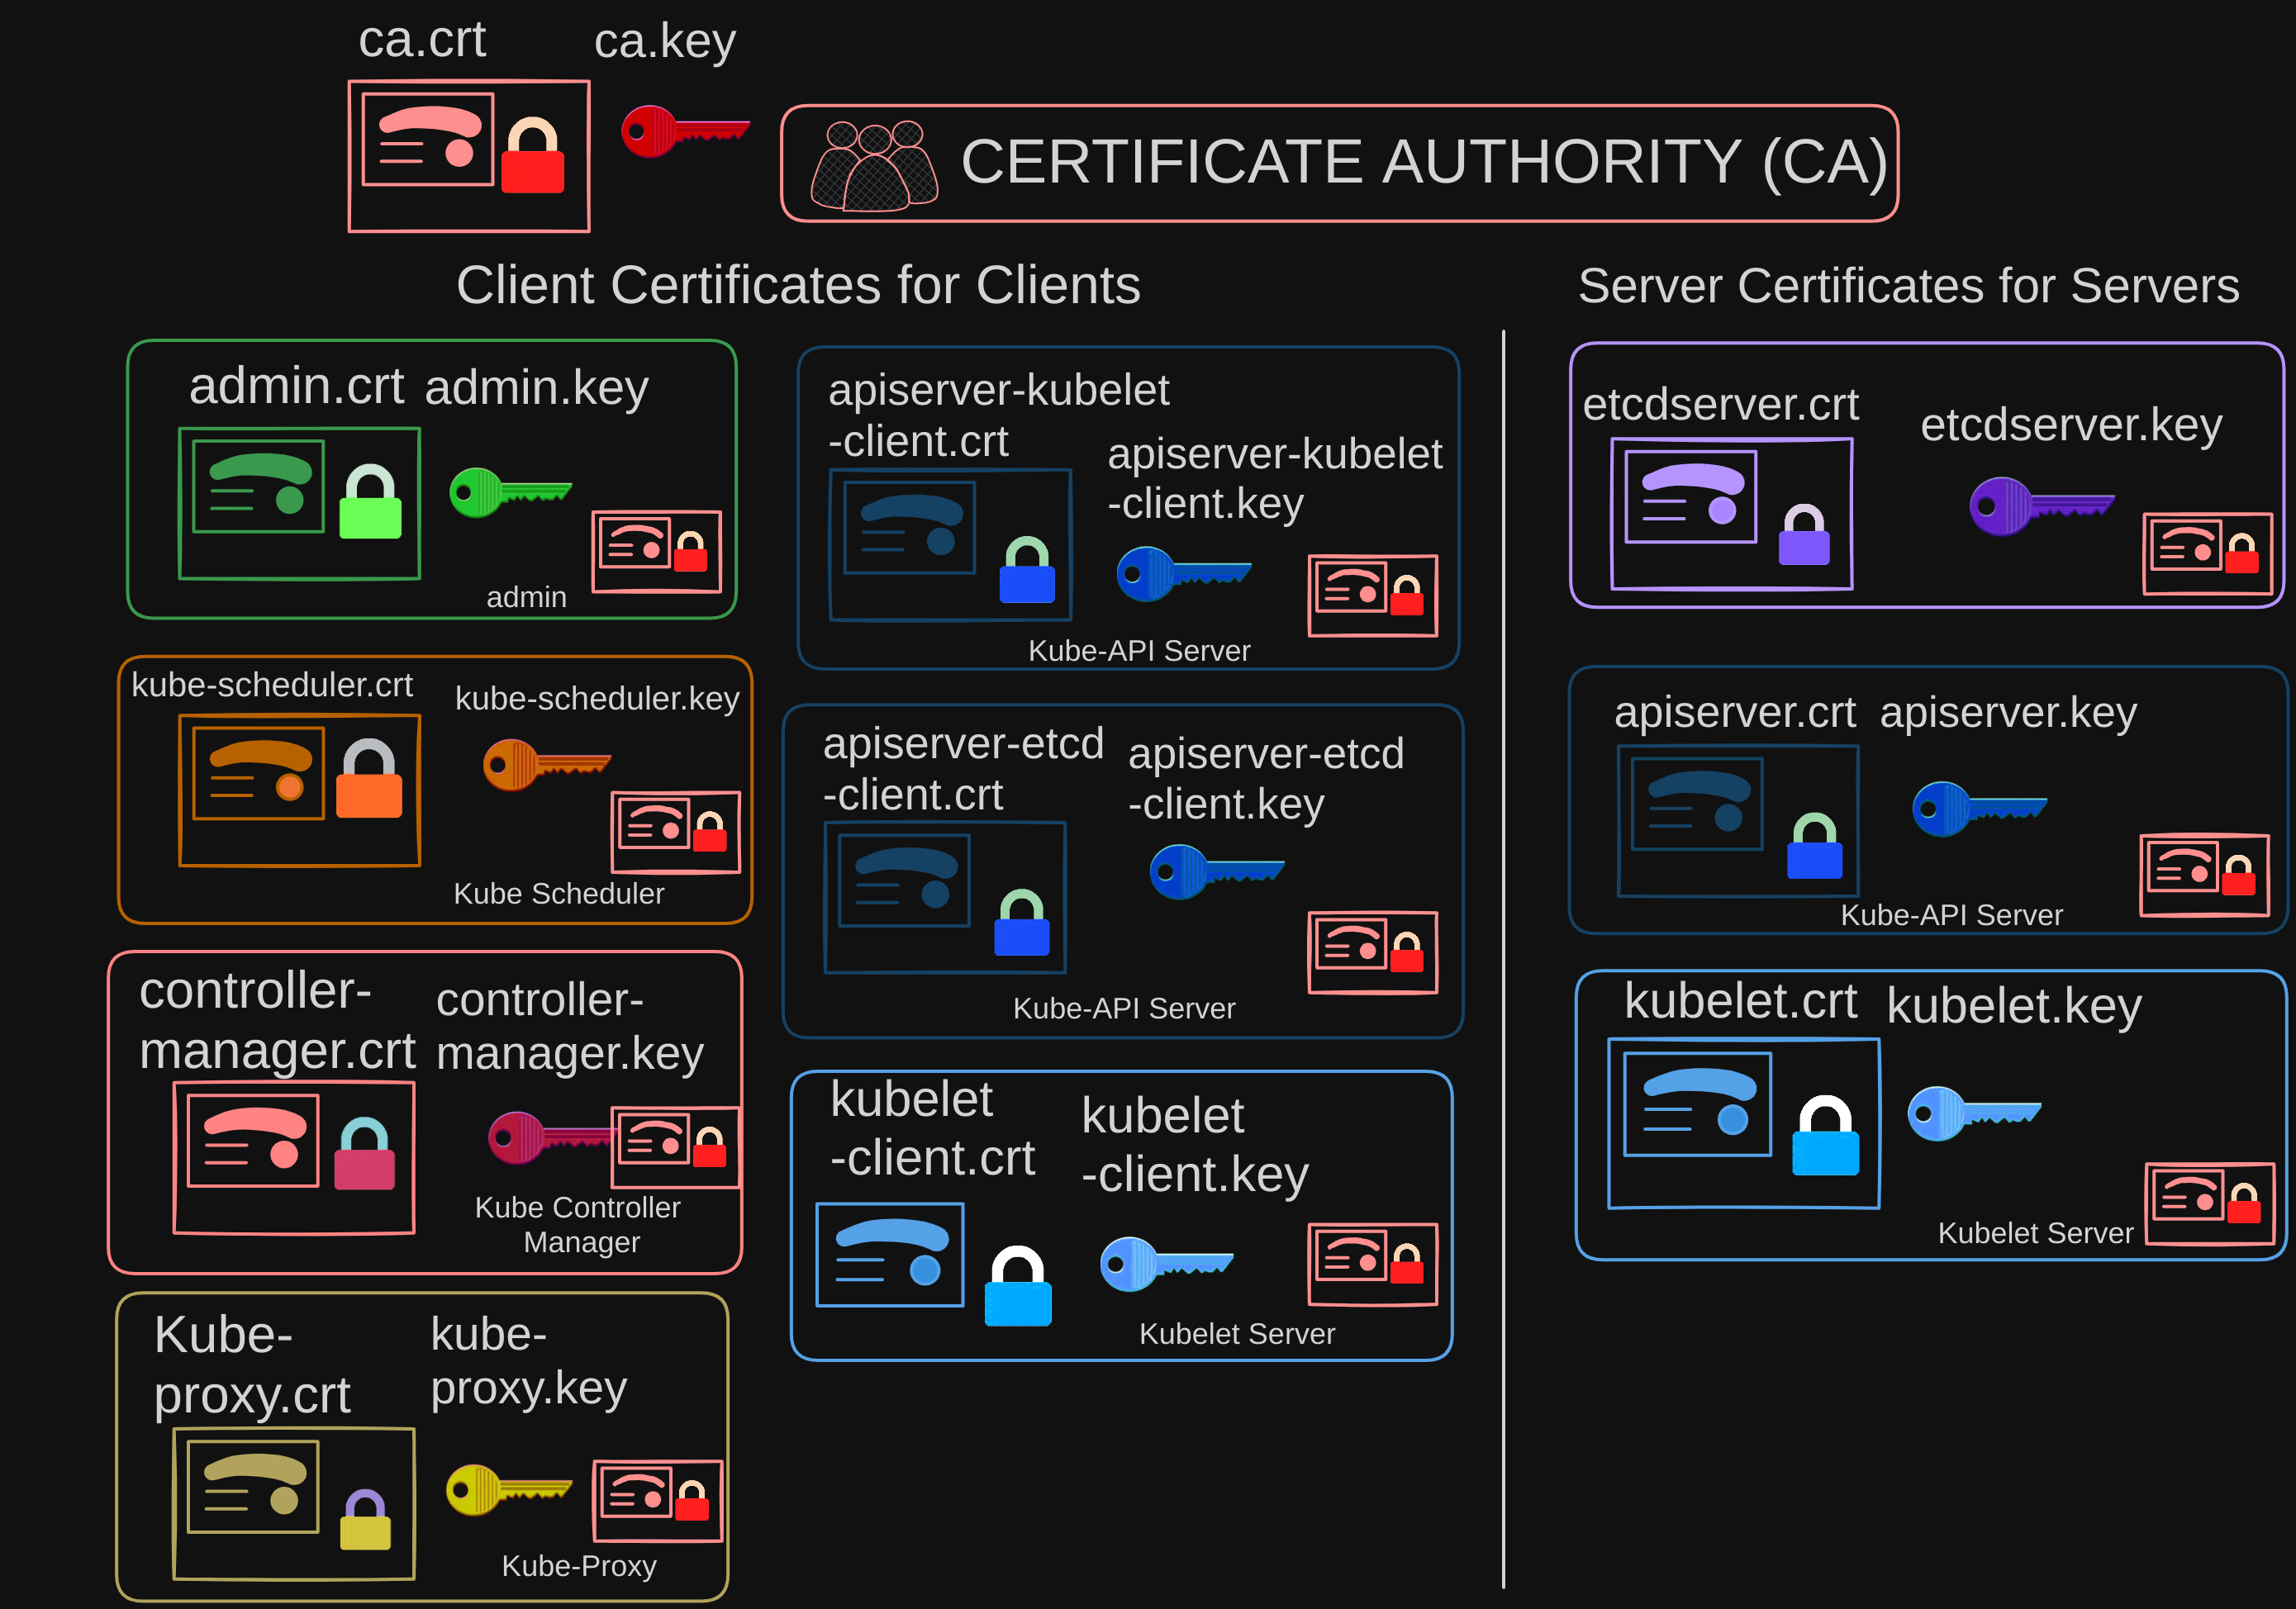Click the pink controller-manager.crt certificate card

(294, 1158)
